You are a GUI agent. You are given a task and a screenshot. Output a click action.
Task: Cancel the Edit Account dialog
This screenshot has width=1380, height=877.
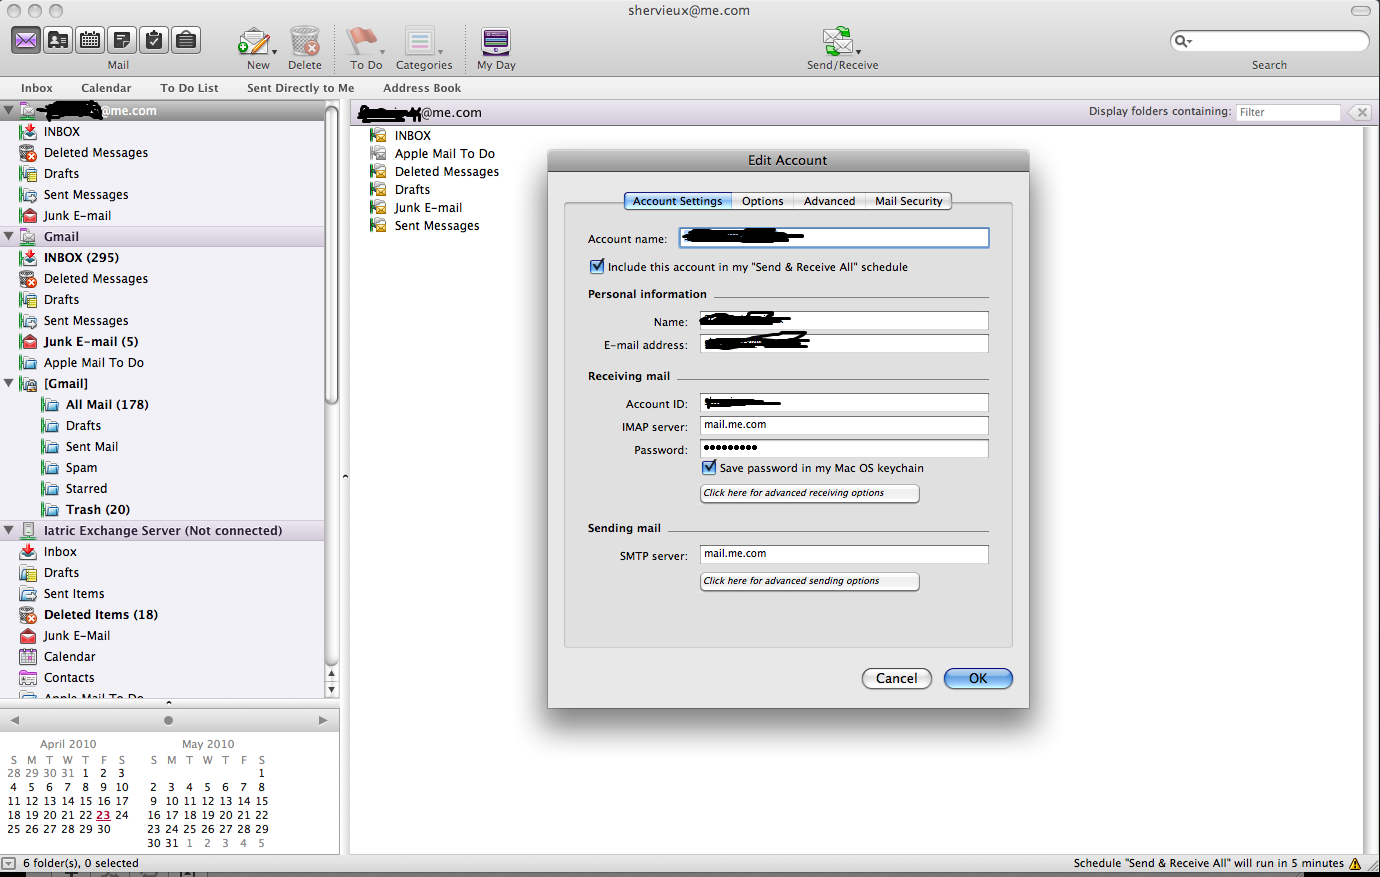click(x=897, y=678)
